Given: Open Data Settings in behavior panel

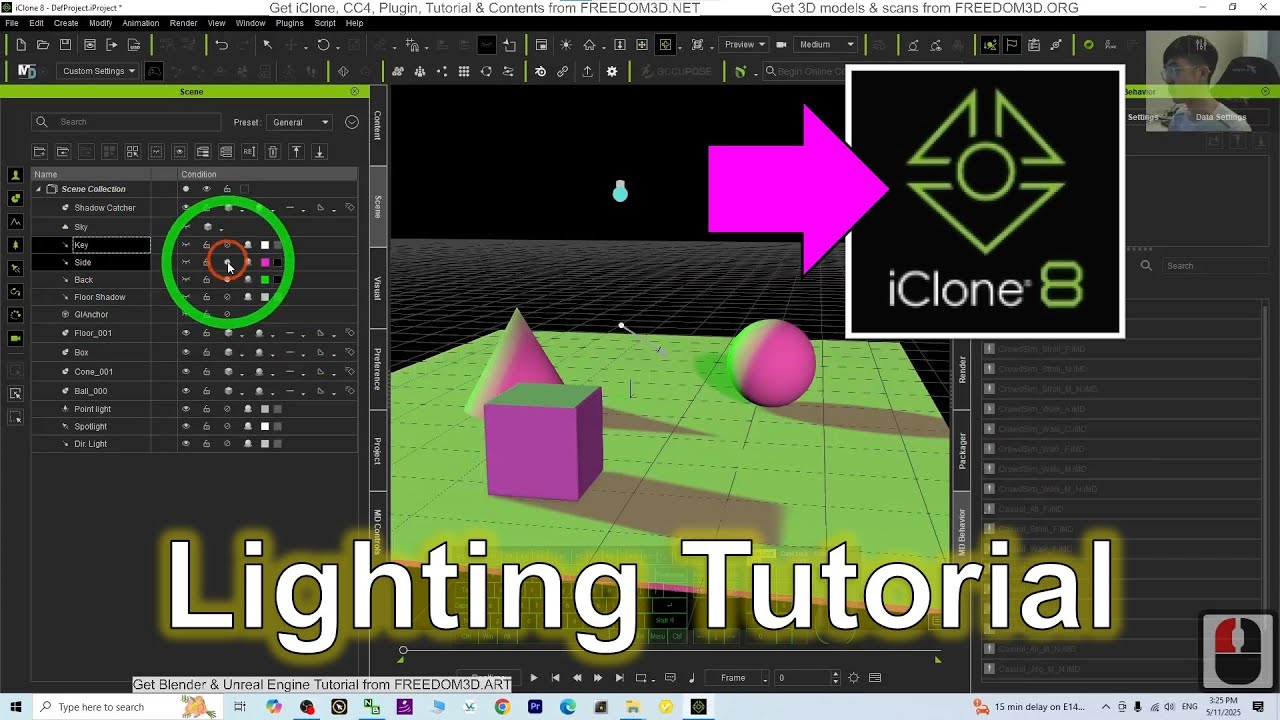Looking at the screenshot, I should tap(1221, 117).
